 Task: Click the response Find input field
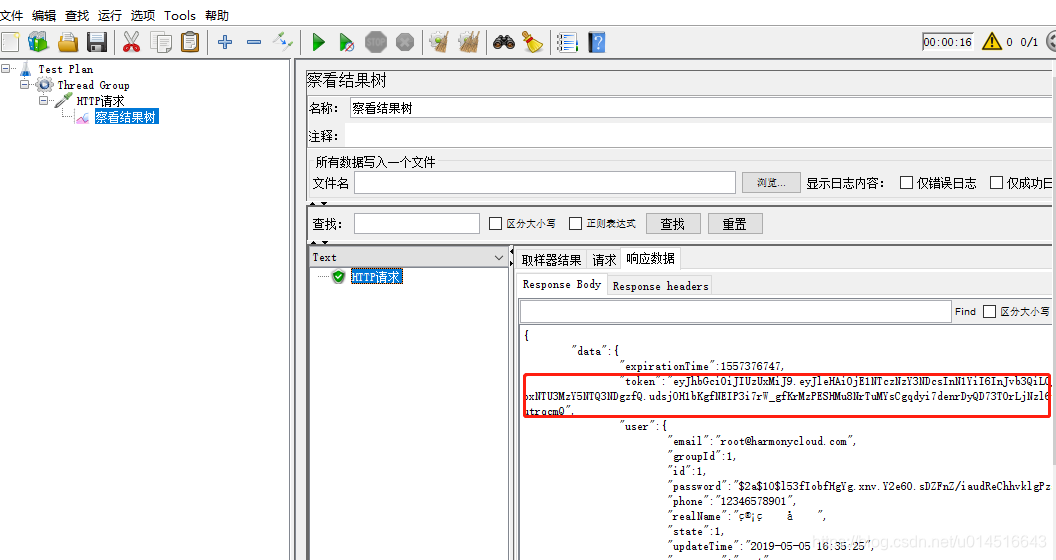(x=735, y=312)
